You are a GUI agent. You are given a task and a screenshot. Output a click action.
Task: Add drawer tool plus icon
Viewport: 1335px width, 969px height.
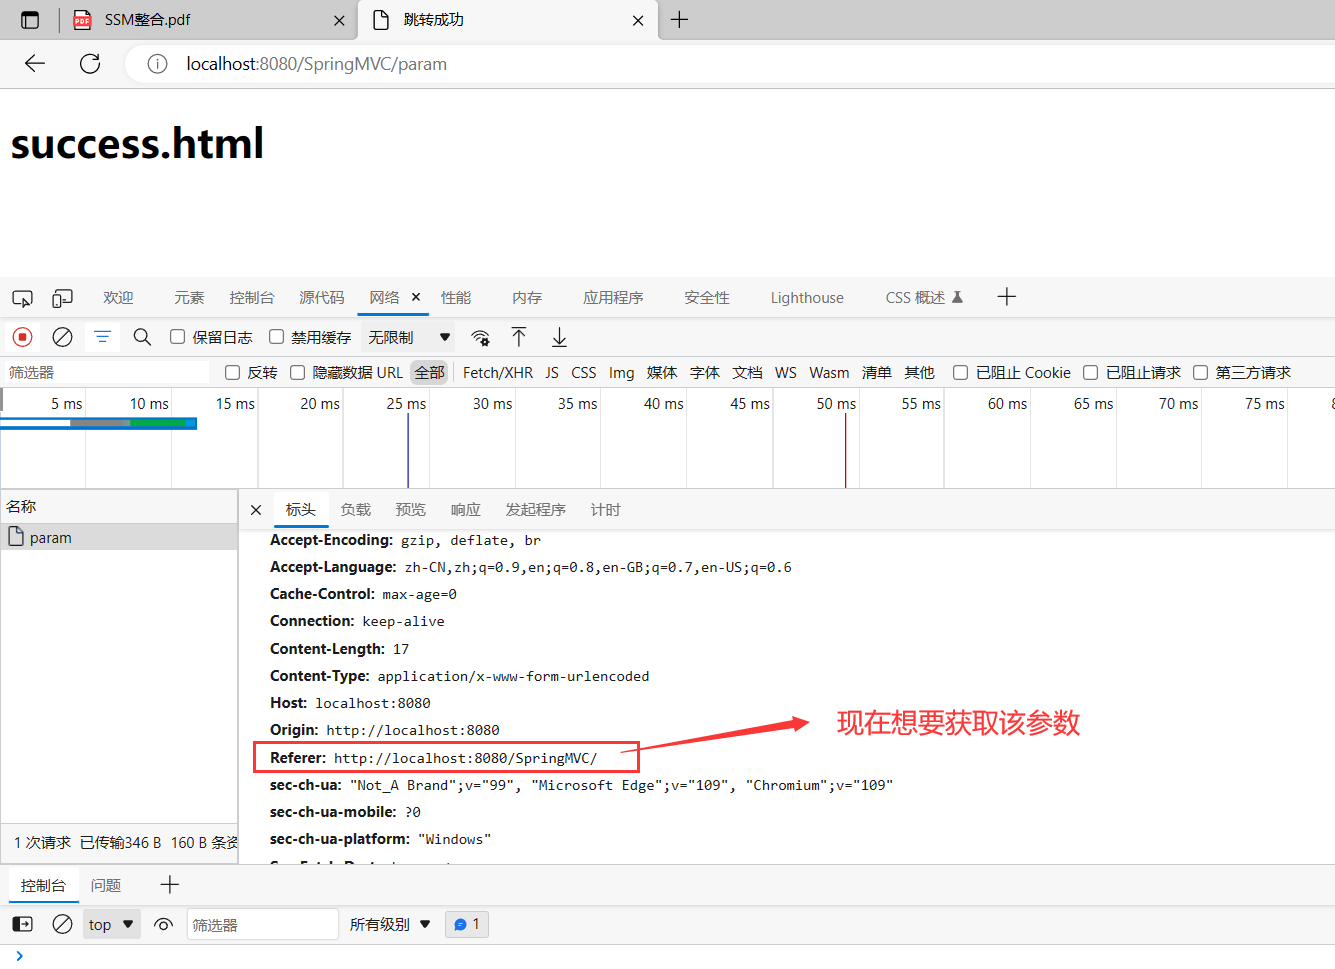pos(170,884)
